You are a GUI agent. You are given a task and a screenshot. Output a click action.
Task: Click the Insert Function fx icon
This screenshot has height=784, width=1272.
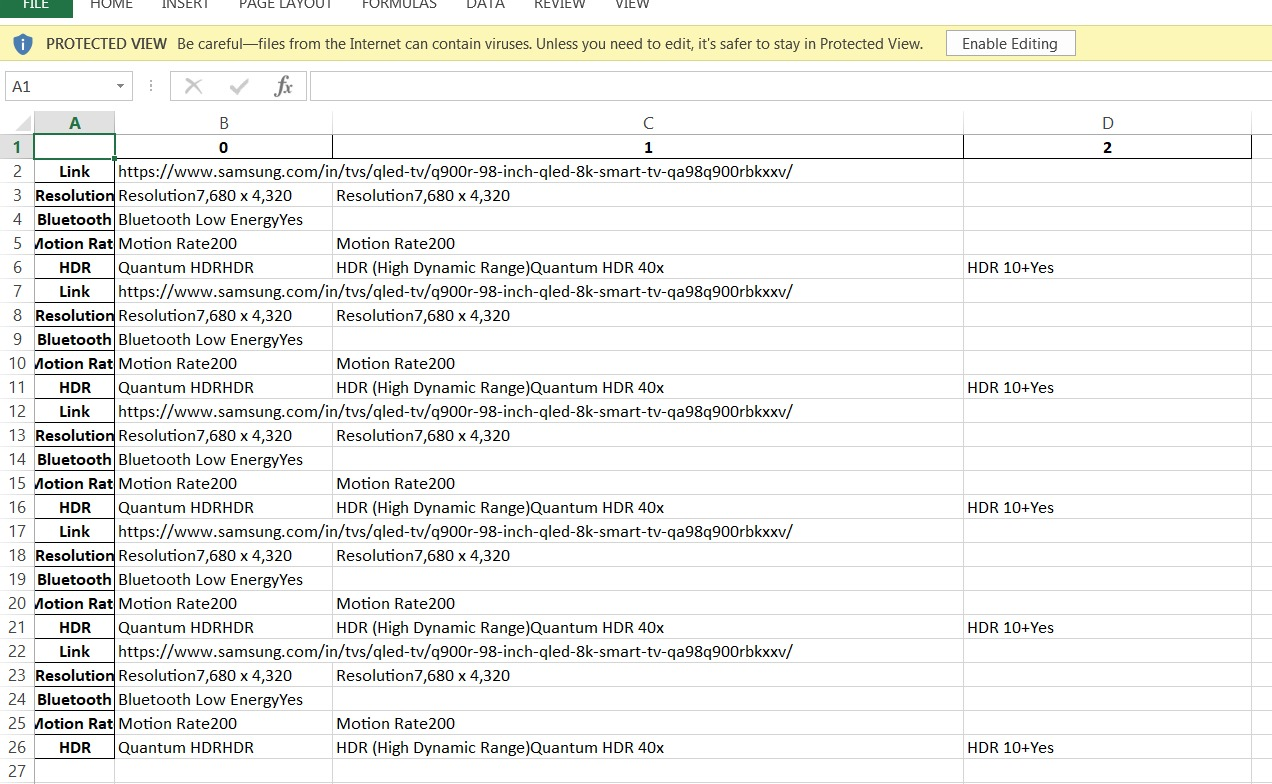[x=283, y=85]
